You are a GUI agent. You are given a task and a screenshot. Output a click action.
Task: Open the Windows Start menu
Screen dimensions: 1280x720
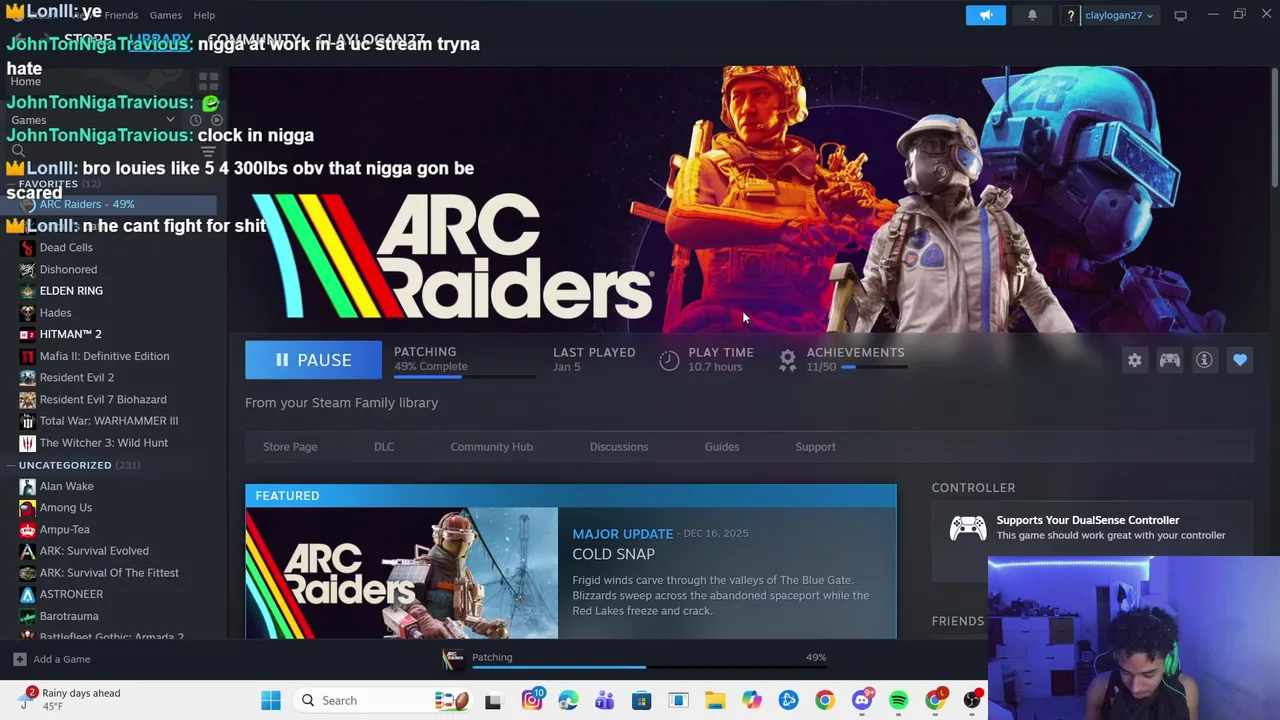(271, 701)
